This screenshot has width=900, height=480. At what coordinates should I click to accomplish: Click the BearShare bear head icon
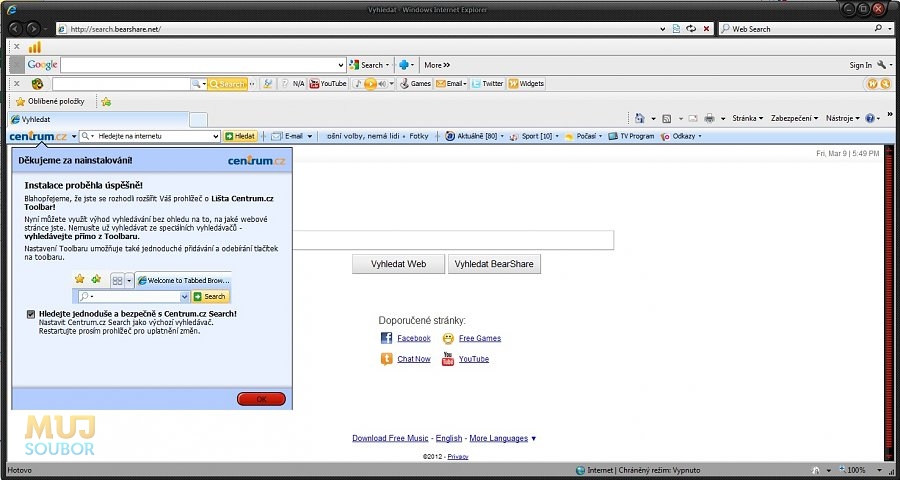(37, 84)
